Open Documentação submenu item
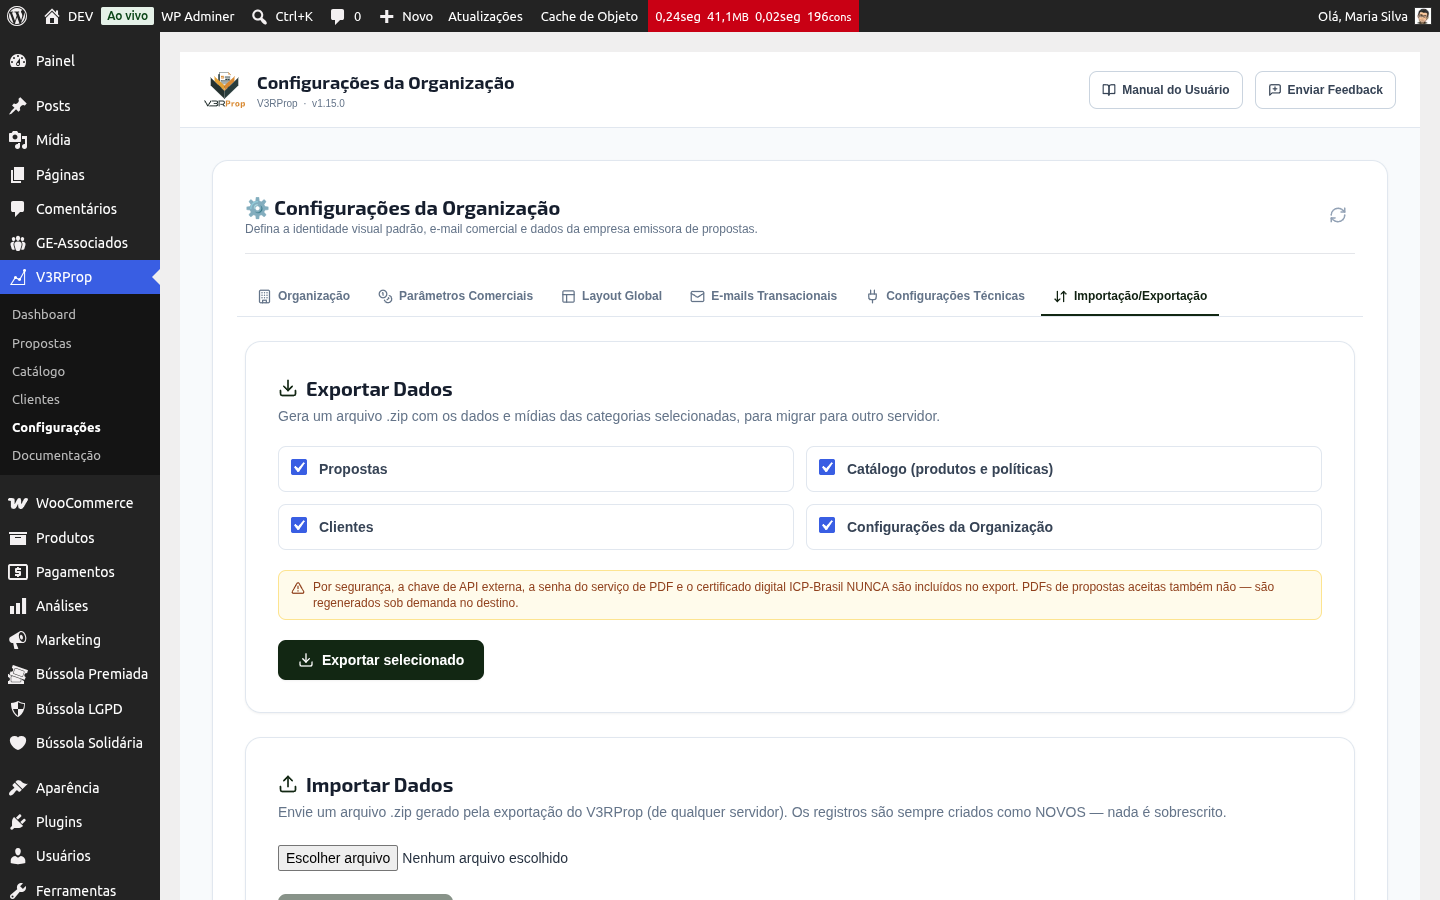Image resolution: width=1440 pixels, height=900 pixels. coord(56,455)
